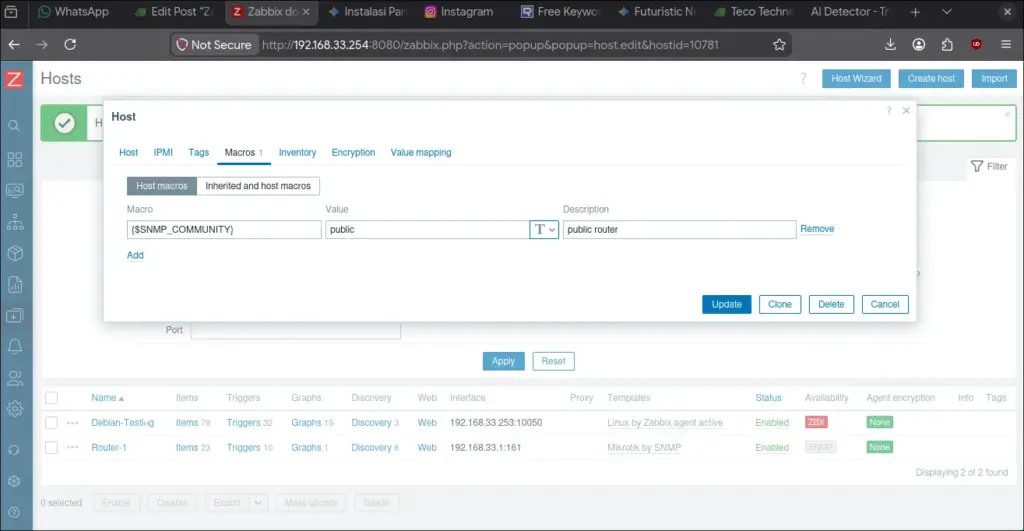Select Inherited and host macros toggle
1024x531 pixels.
[258, 186]
